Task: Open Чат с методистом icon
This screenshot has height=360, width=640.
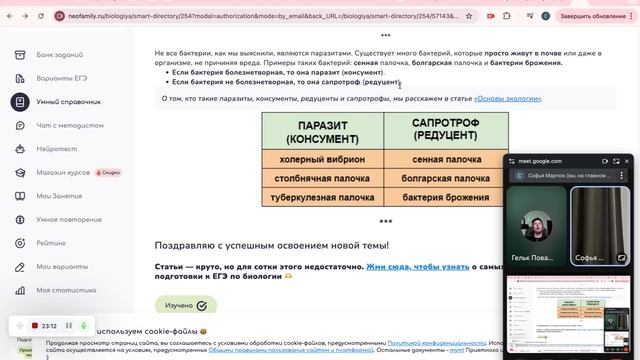Action: point(20,125)
